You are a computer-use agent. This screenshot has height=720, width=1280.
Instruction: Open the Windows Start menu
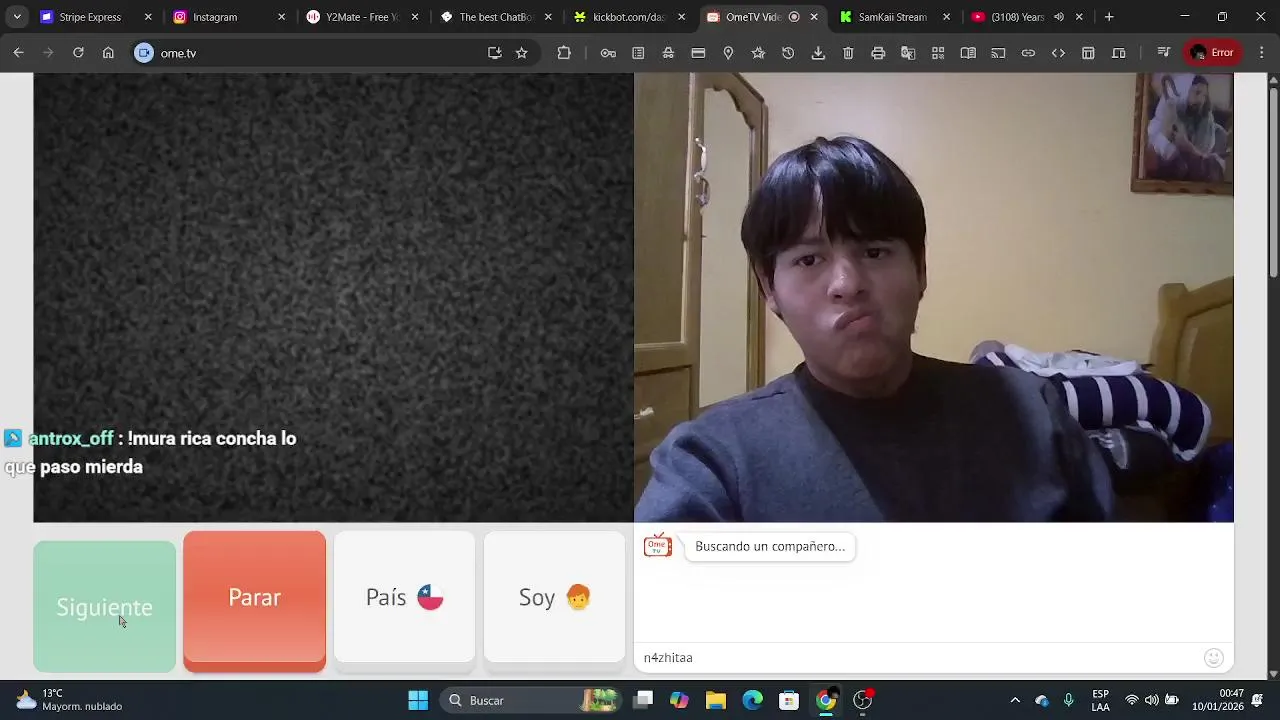tap(418, 700)
